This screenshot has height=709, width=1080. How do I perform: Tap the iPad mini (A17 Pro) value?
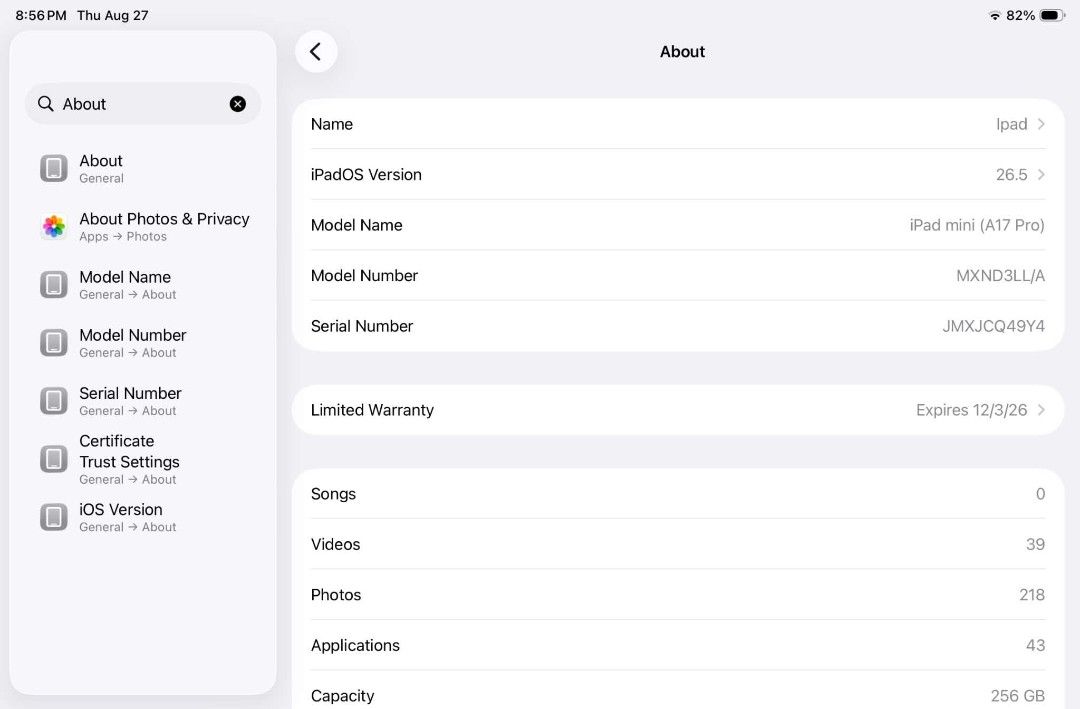pos(977,225)
